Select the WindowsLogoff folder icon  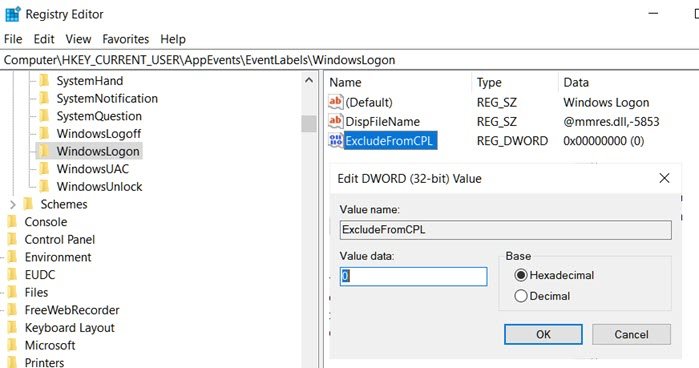44,133
